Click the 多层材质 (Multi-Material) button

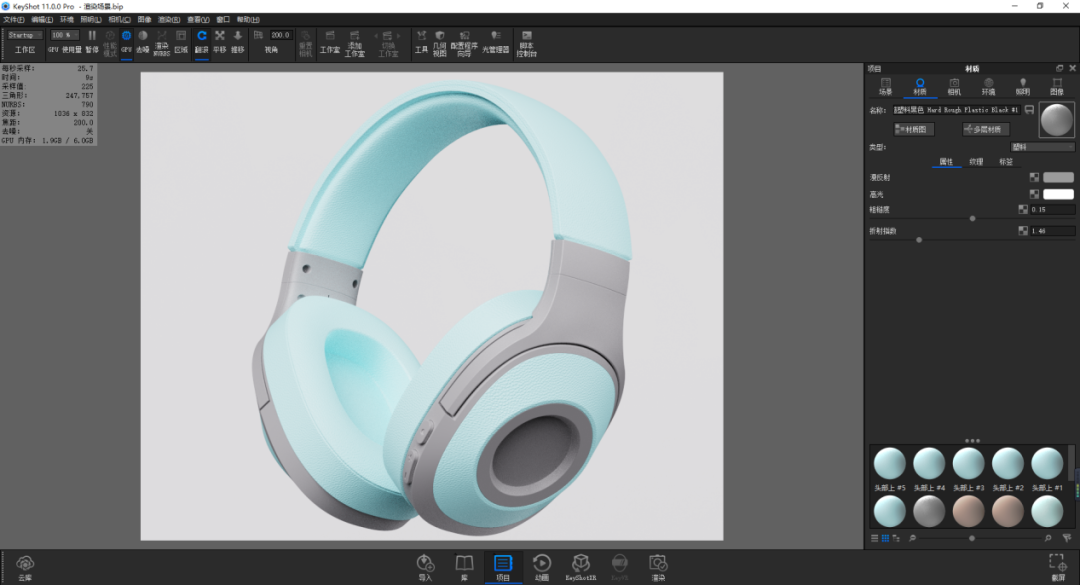click(986, 129)
